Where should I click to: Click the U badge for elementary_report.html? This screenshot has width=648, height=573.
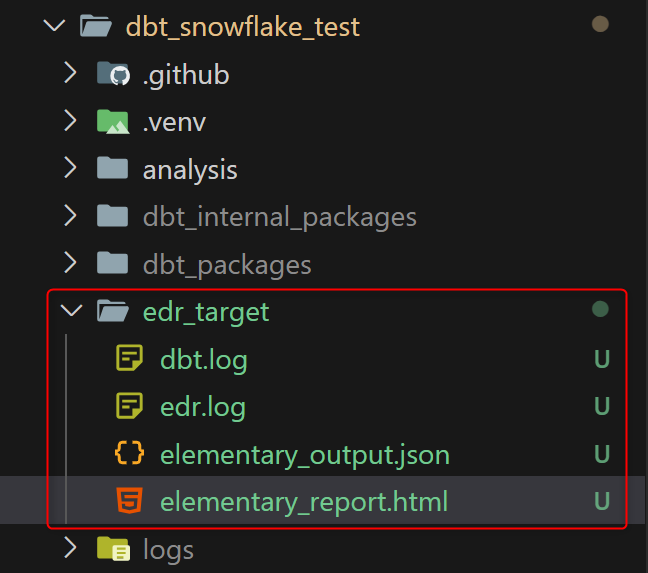(x=602, y=501)
